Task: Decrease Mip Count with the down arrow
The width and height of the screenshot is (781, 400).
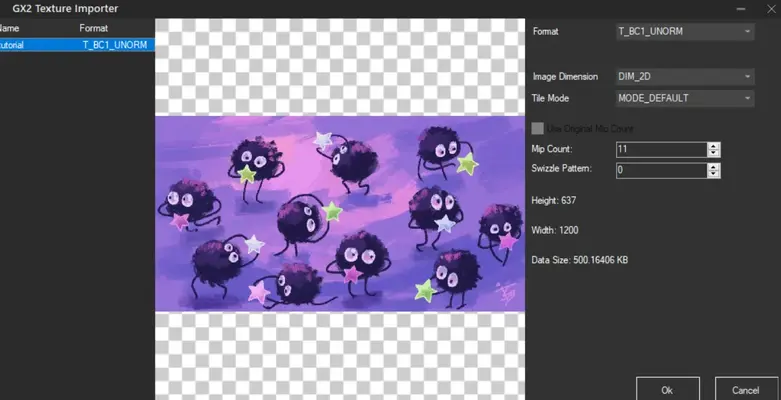Action: click(x=713, y=153)
